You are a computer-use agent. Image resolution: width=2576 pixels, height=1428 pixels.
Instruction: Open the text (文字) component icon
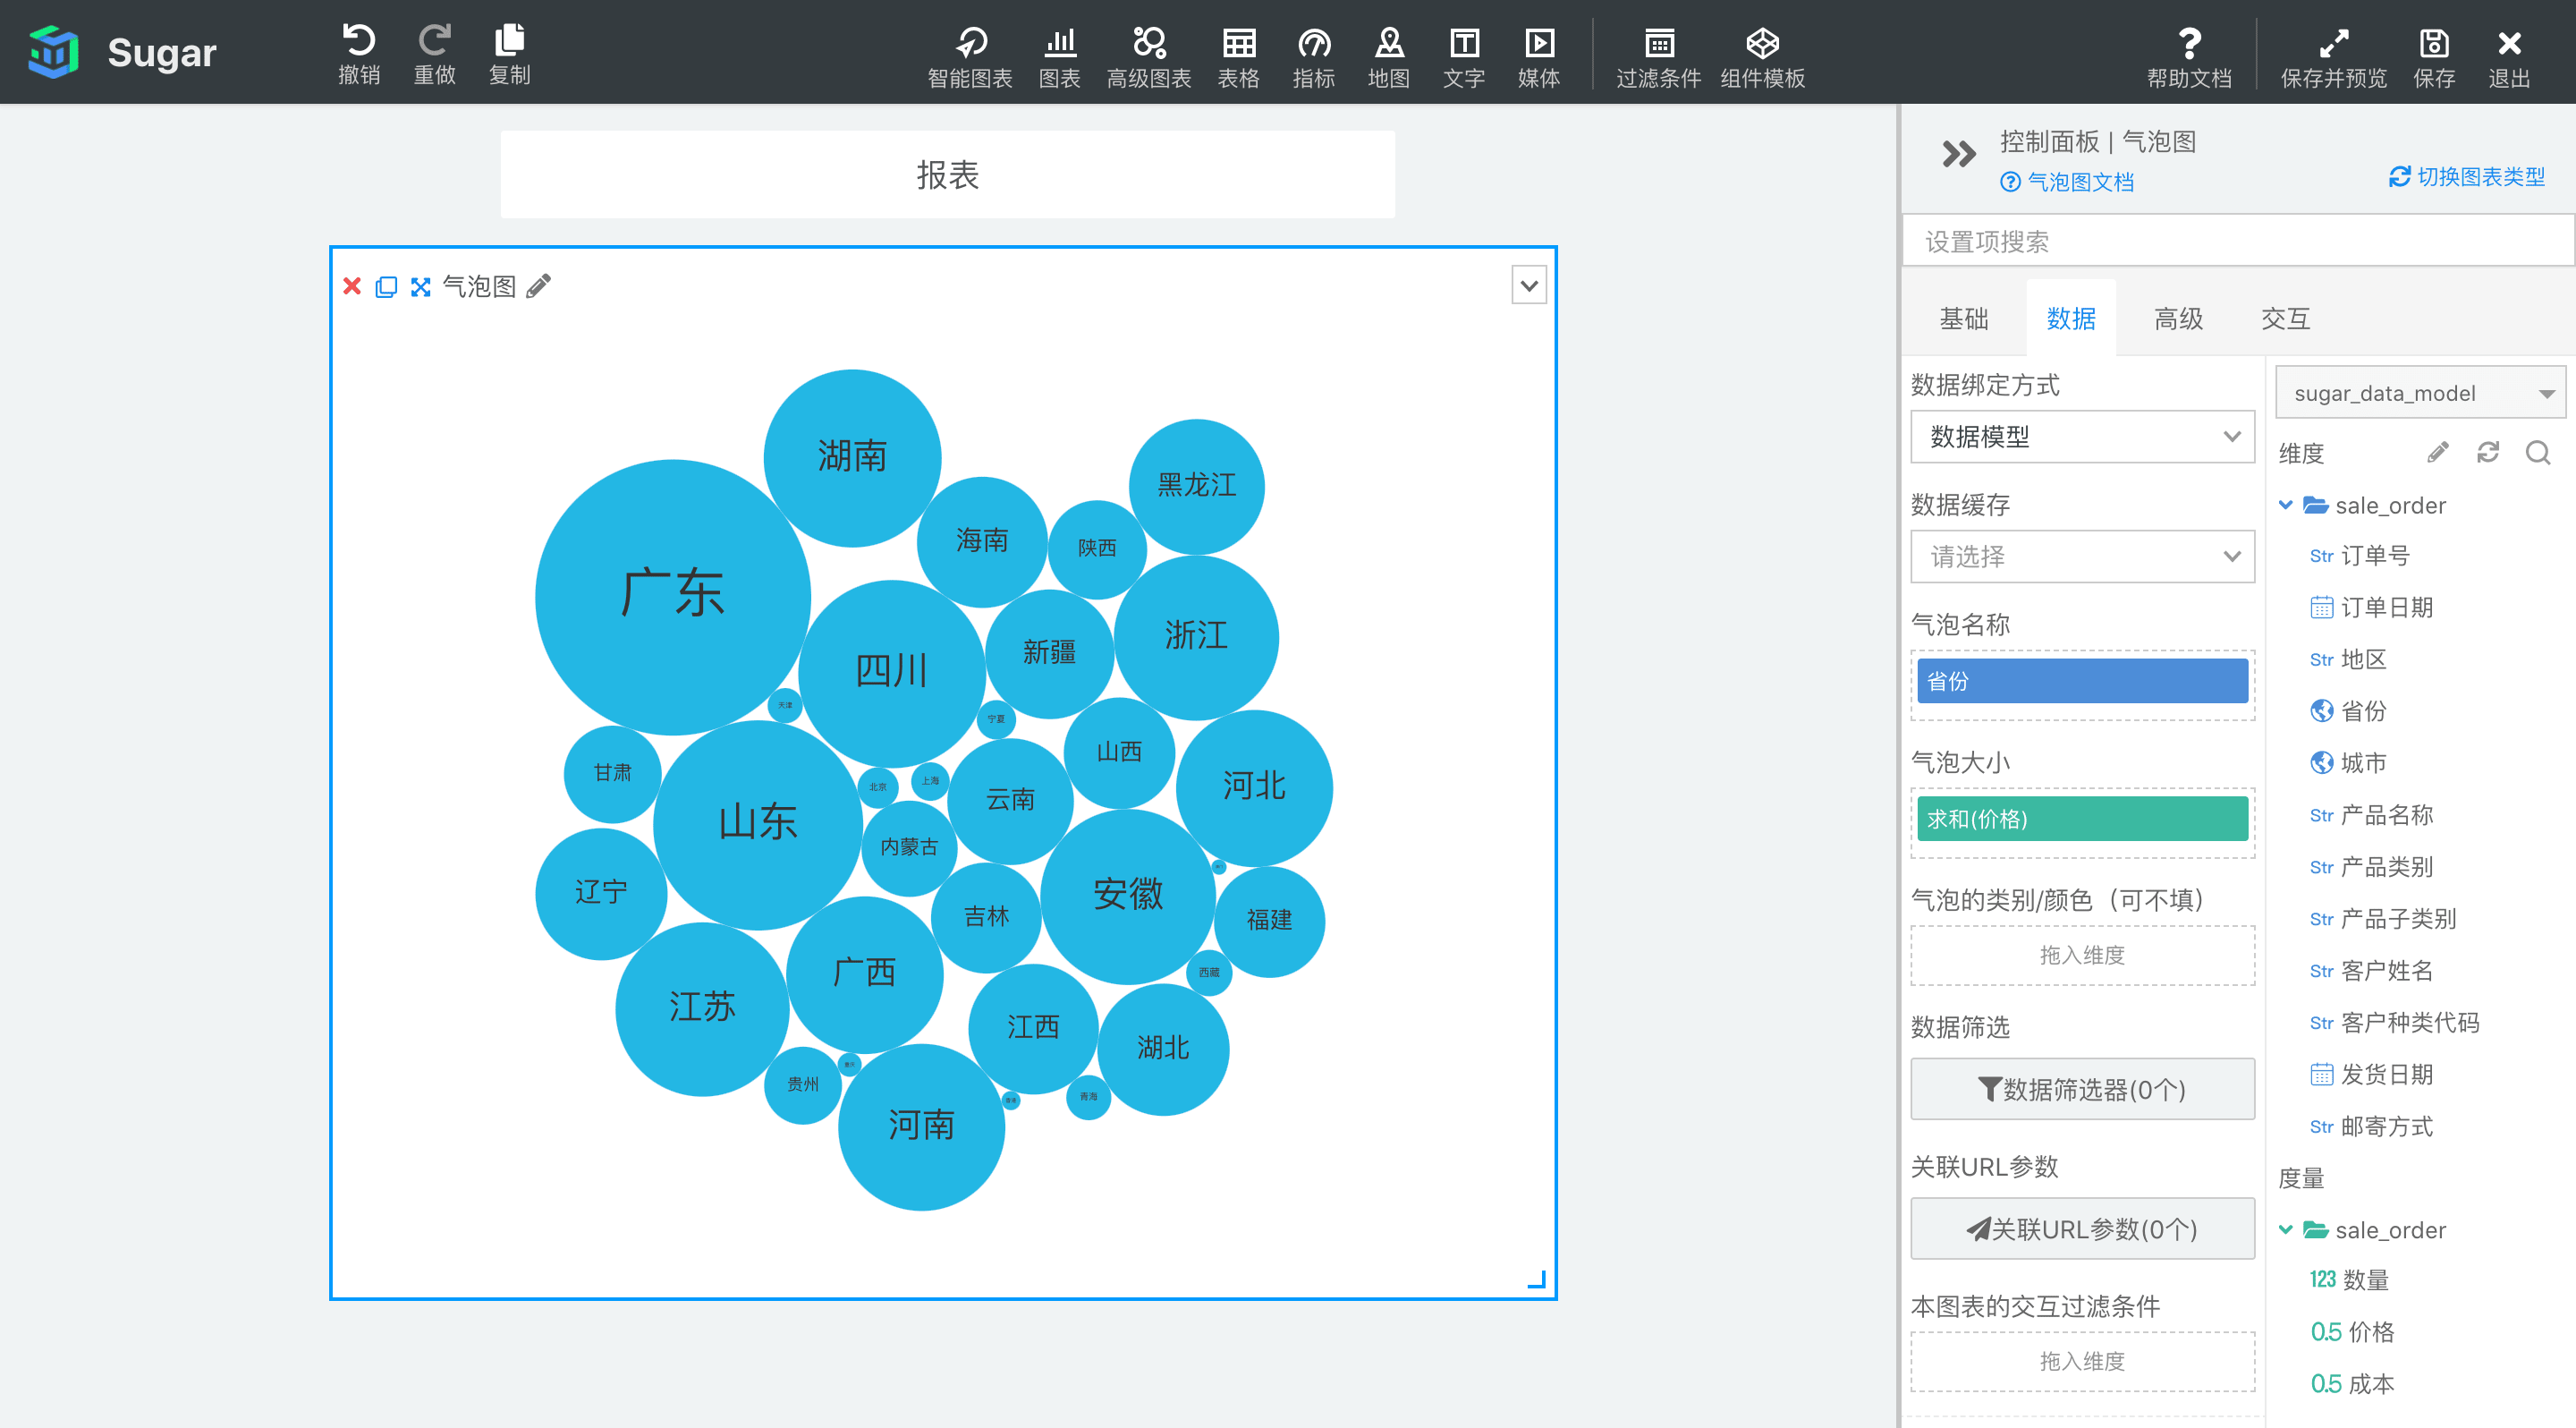[x=1464, y=43]
